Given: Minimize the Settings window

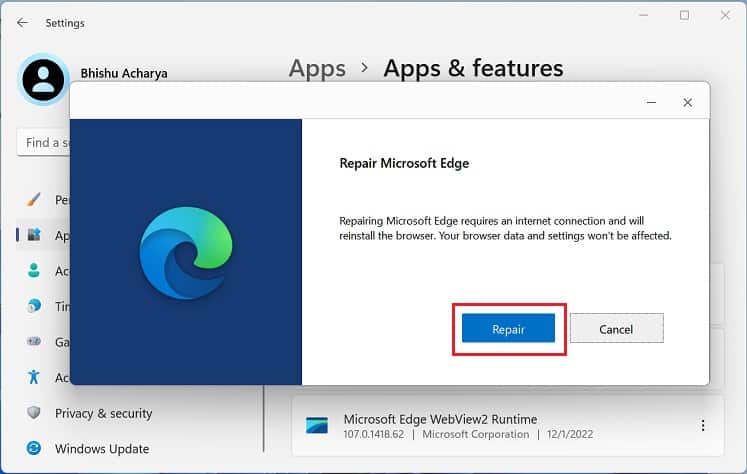Looking at the screenshot, I should click(x=644, y=15).
